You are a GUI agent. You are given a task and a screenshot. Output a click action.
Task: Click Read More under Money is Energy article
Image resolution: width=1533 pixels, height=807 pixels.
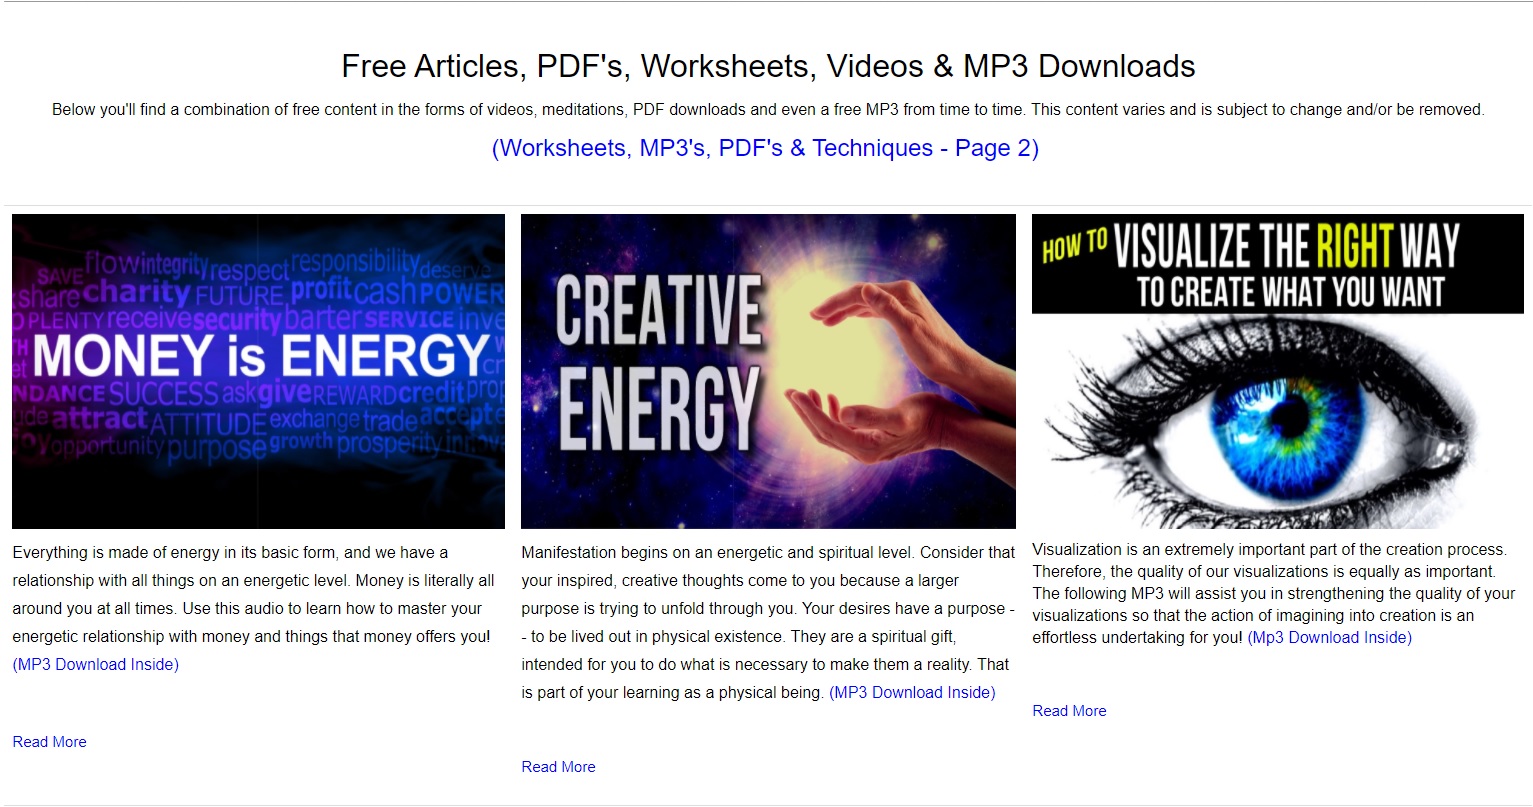click(x=50, y=742)
